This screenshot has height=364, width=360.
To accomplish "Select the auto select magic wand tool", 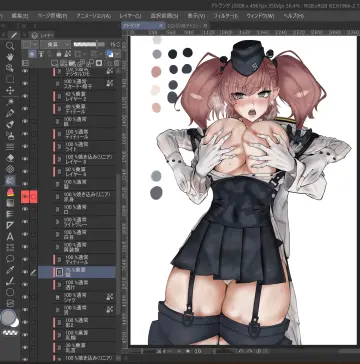I will click(10, 102).
